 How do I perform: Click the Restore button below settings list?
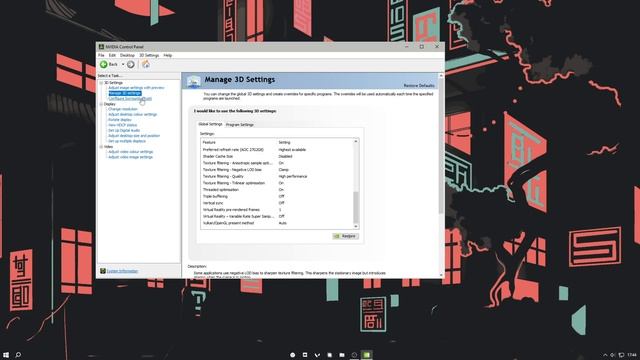345,236
